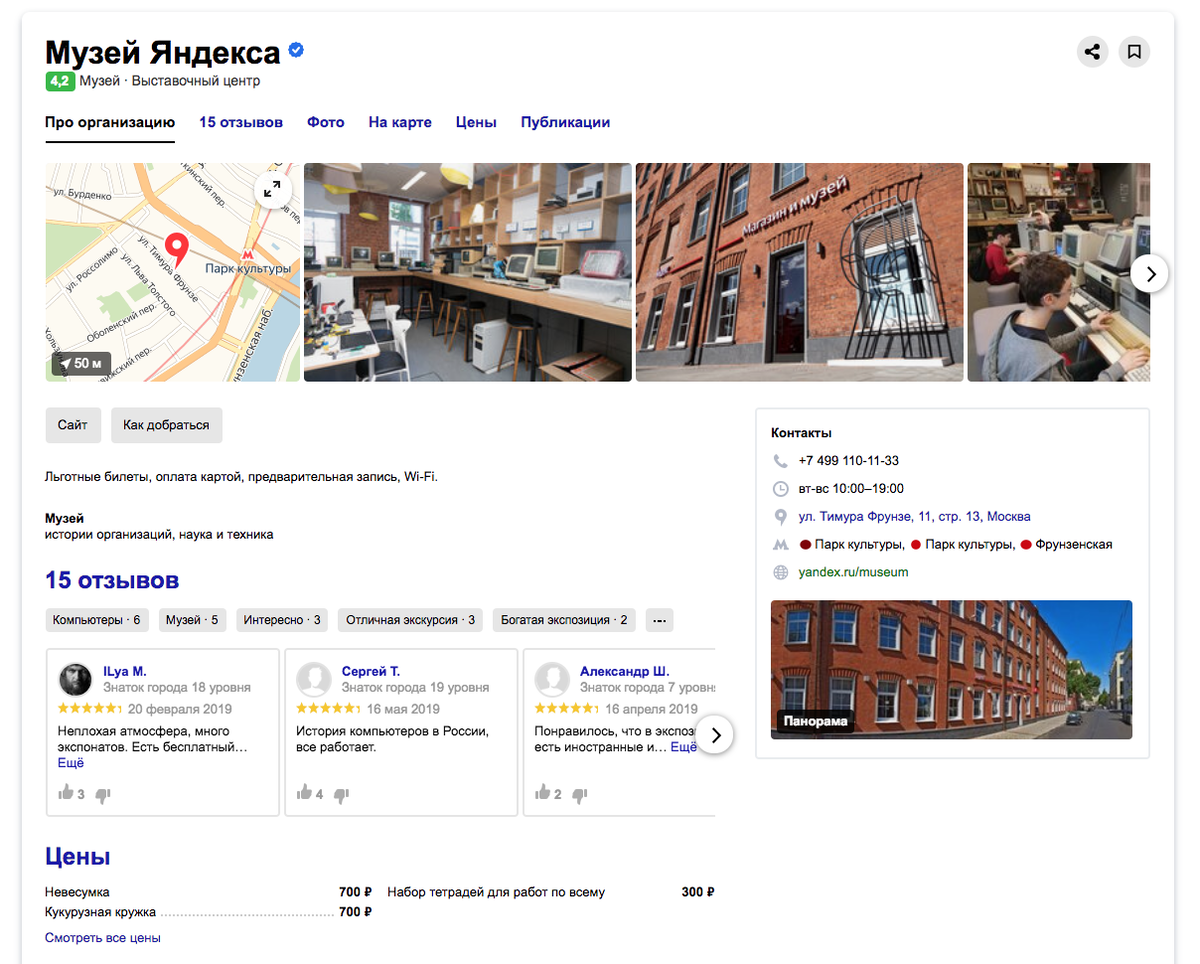This screenshot has height=964, width=1200.
Task: Open the Панорама street view thumbnail
Action: pyautogui.click(x=951, y=670)
